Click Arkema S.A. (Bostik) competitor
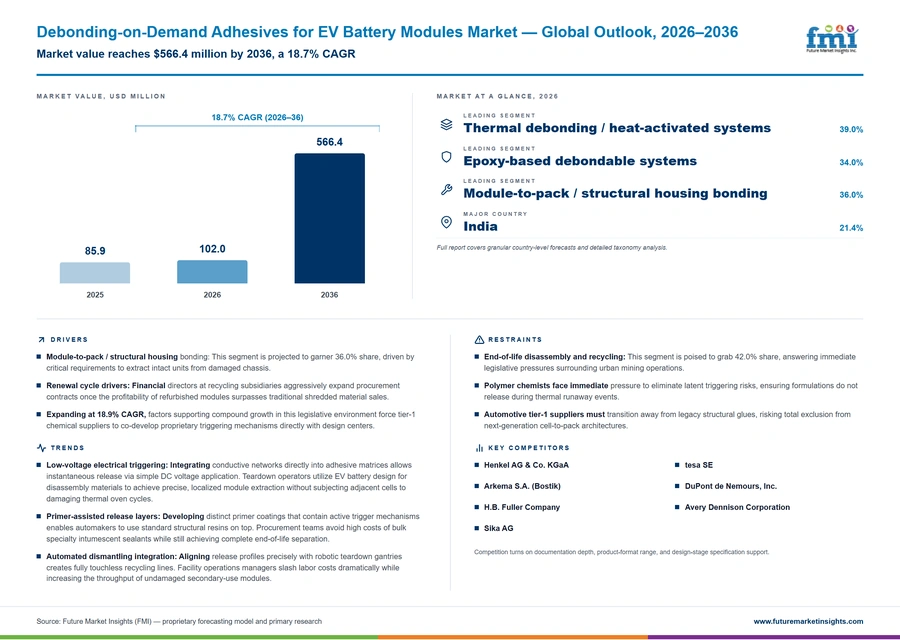This screenshot has height=640, width=900. pyautogui.click(x=522, y=486)
